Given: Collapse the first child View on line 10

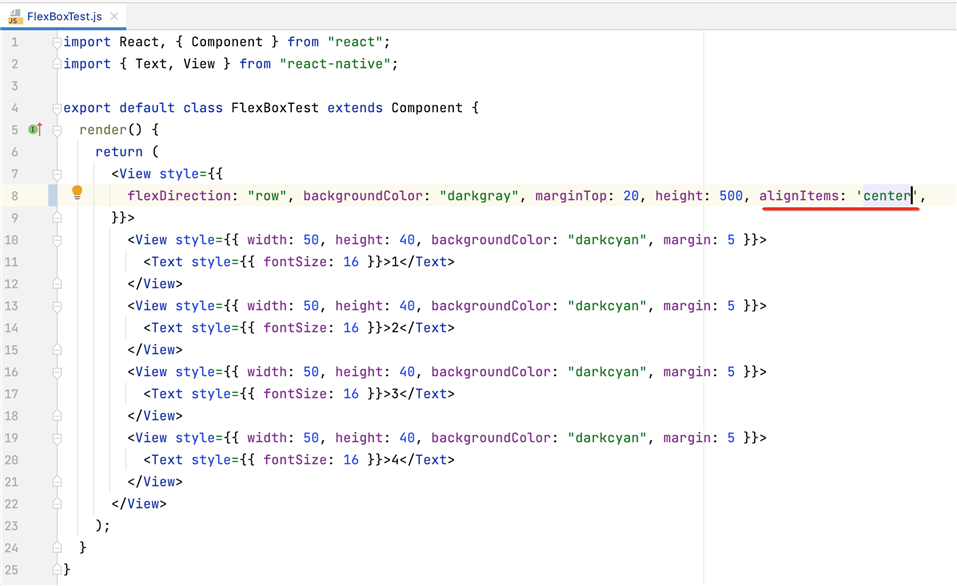Looking at the screenshot, I should tap(57, 240).
